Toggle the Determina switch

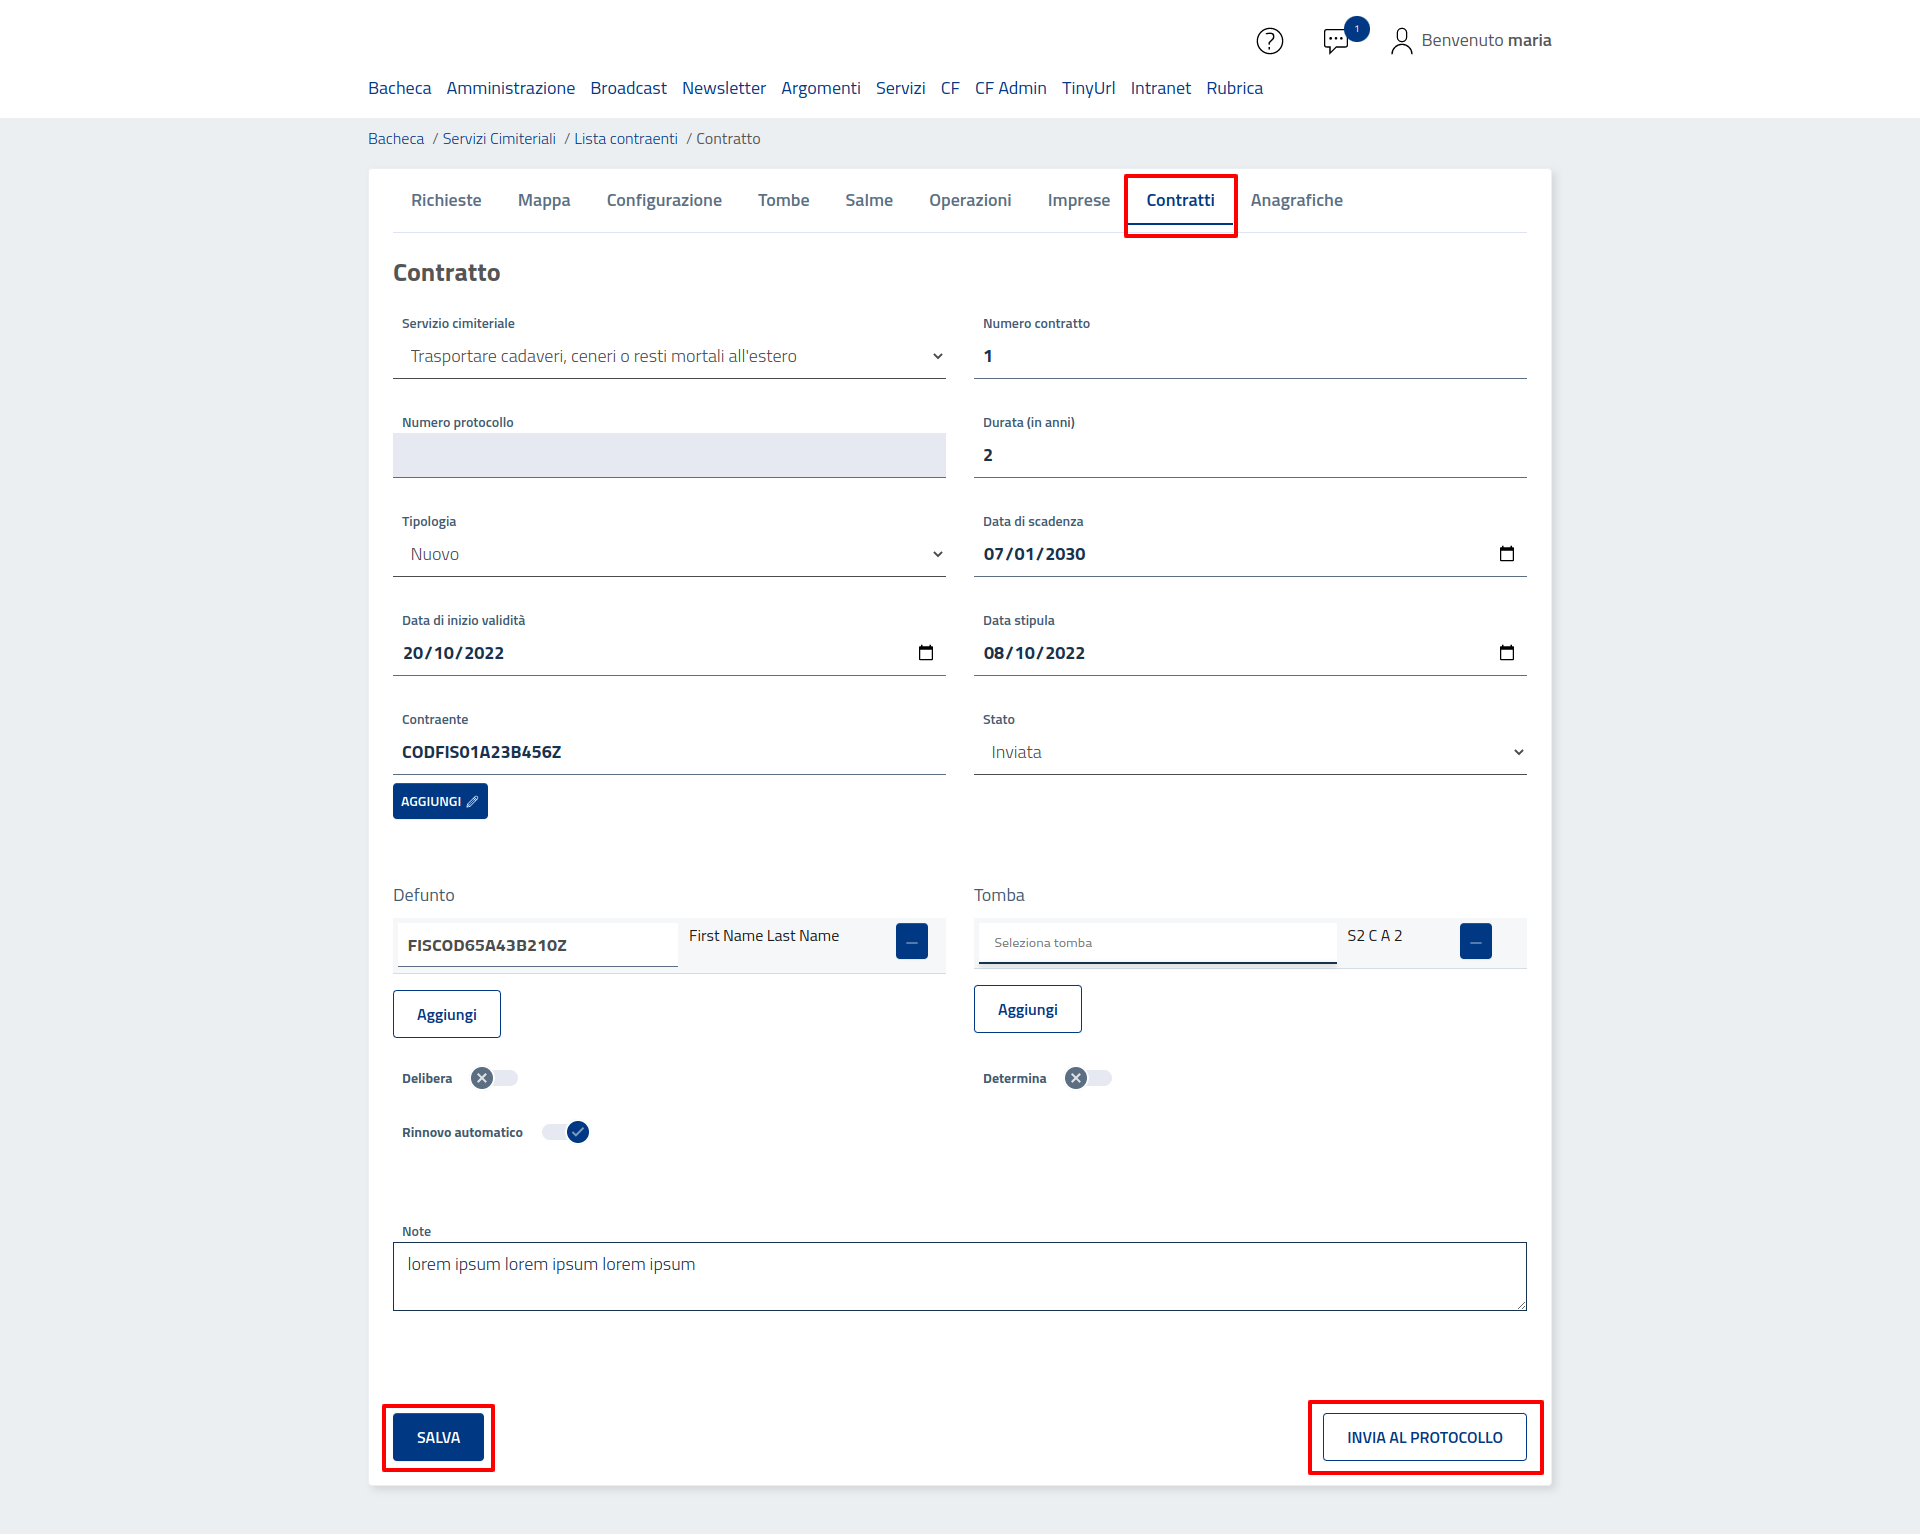click(x=1088, y=1078)
